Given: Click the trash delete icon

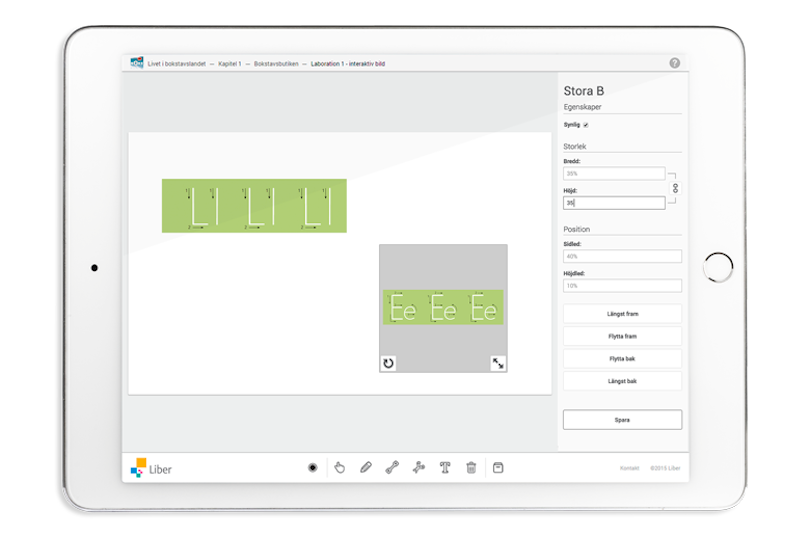Looking at the screenshot, I should [471, 467].
